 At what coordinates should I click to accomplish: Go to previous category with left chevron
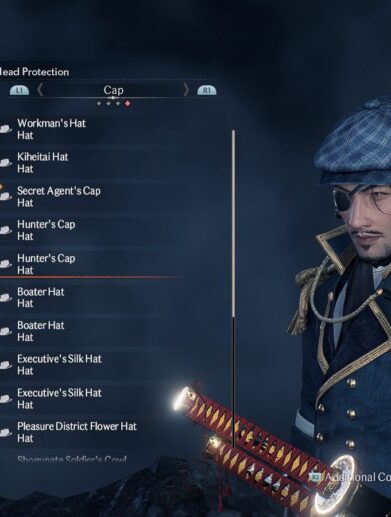point(40,90)
